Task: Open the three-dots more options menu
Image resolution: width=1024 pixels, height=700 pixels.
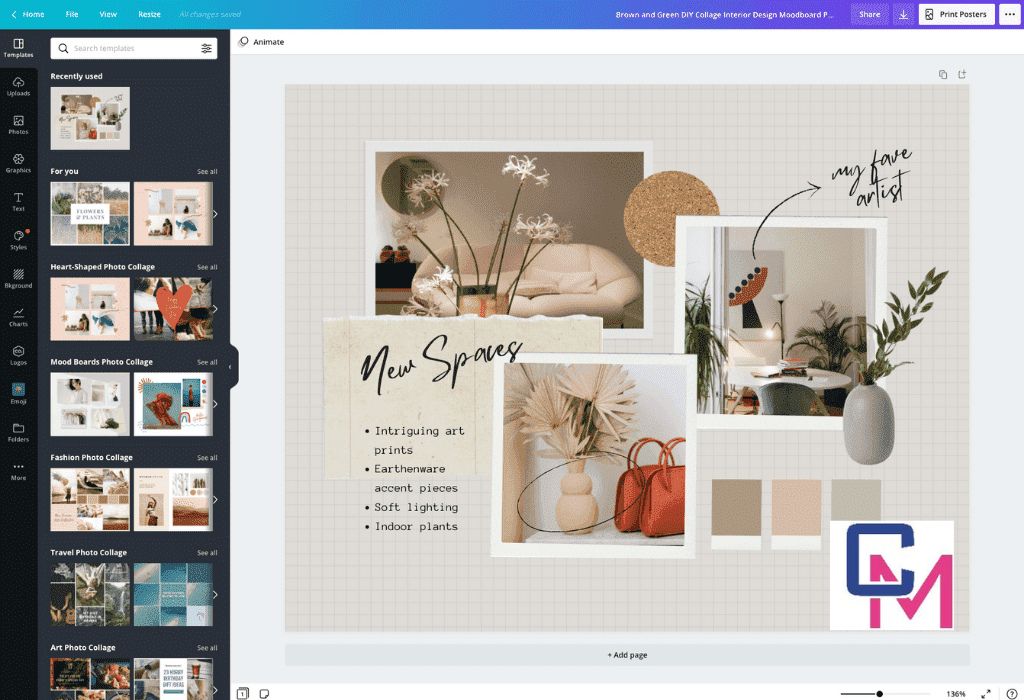Action: pos(1008,14)
